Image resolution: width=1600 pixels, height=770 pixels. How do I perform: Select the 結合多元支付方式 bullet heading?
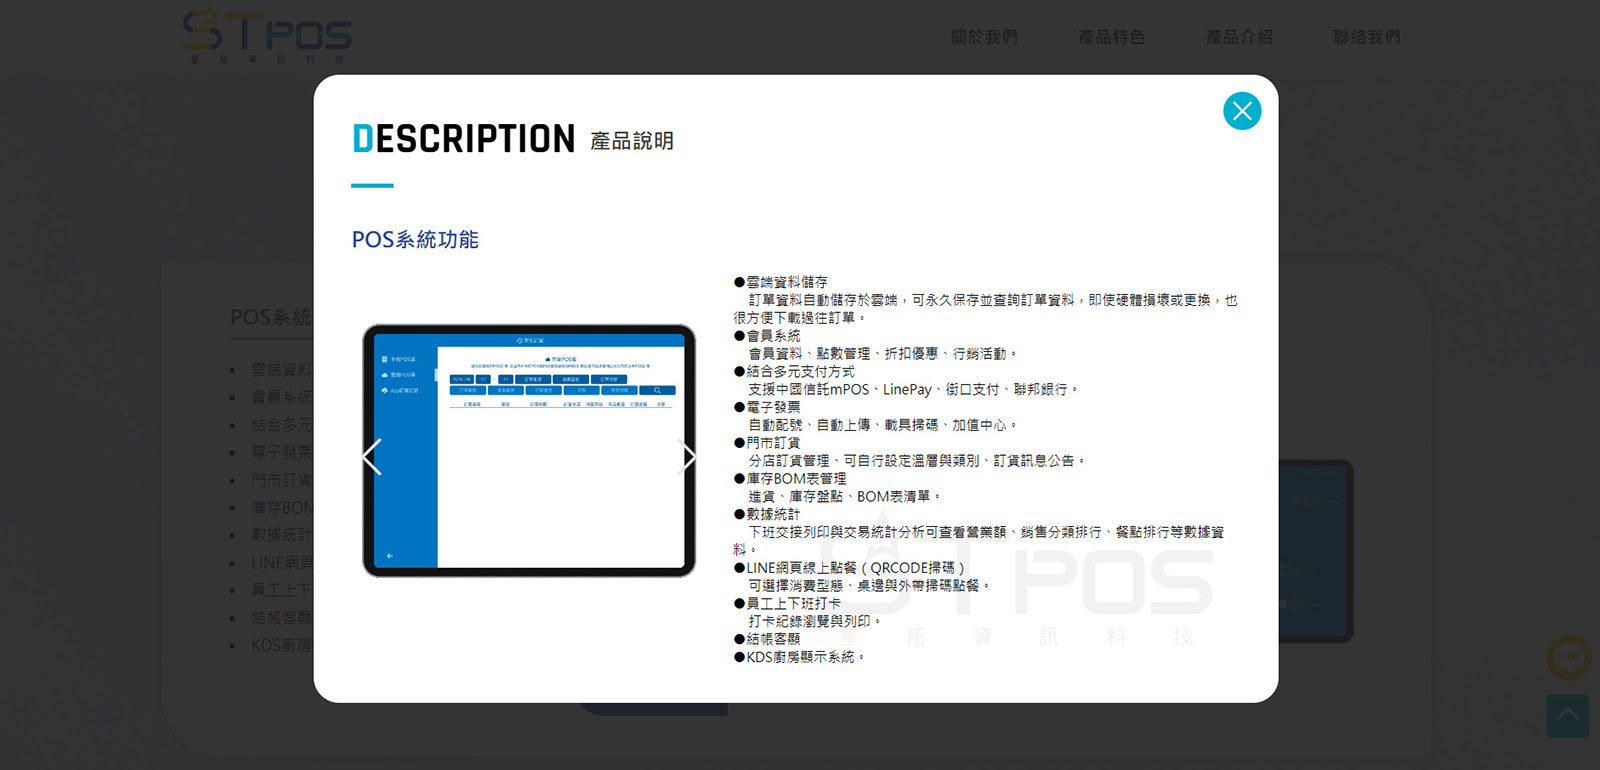point(794,371)
